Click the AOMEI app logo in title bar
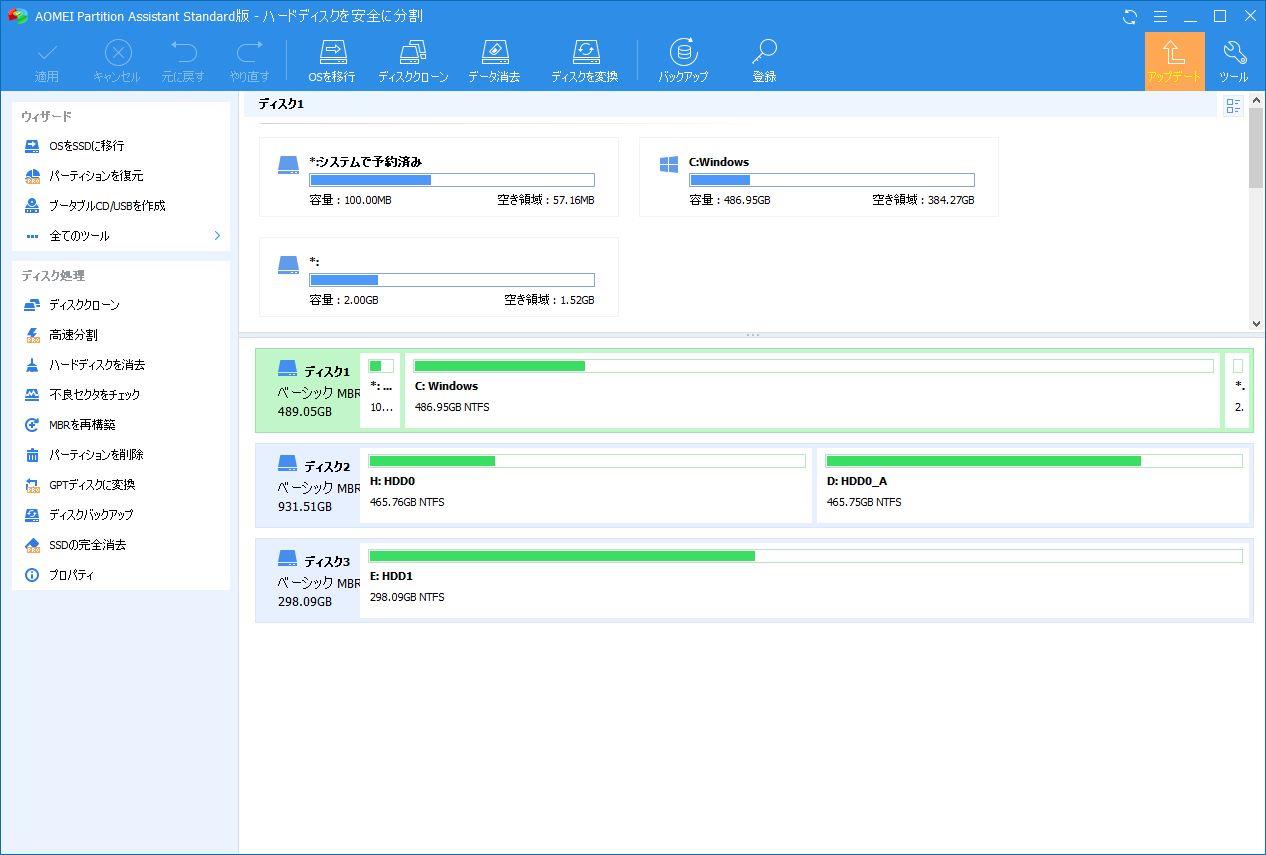Viewport: 1266px width, 855px height. pyautogui.click(x=17, y=16)
